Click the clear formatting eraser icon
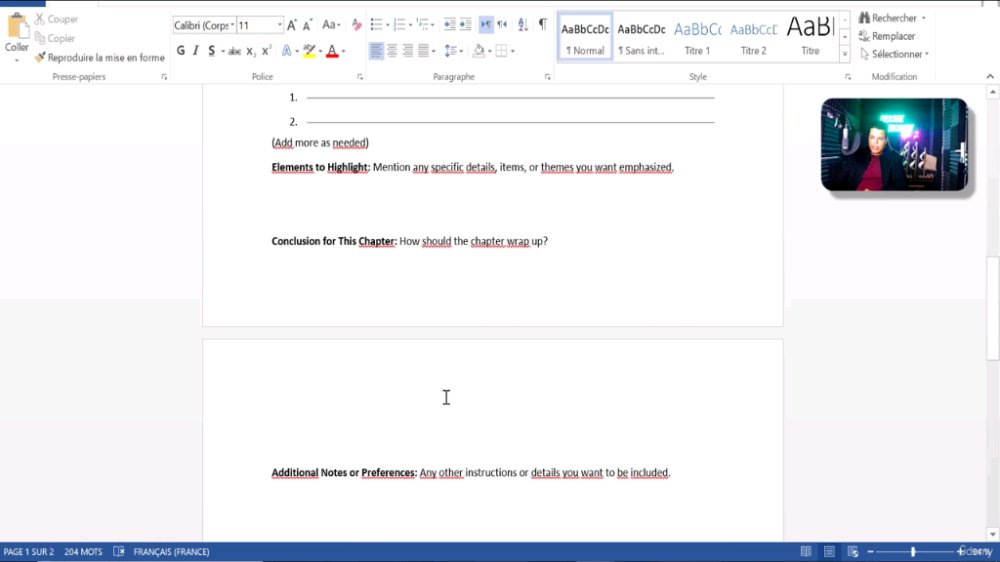The width and height of the screenshot is (1000, 562). [x=357, y=26]
